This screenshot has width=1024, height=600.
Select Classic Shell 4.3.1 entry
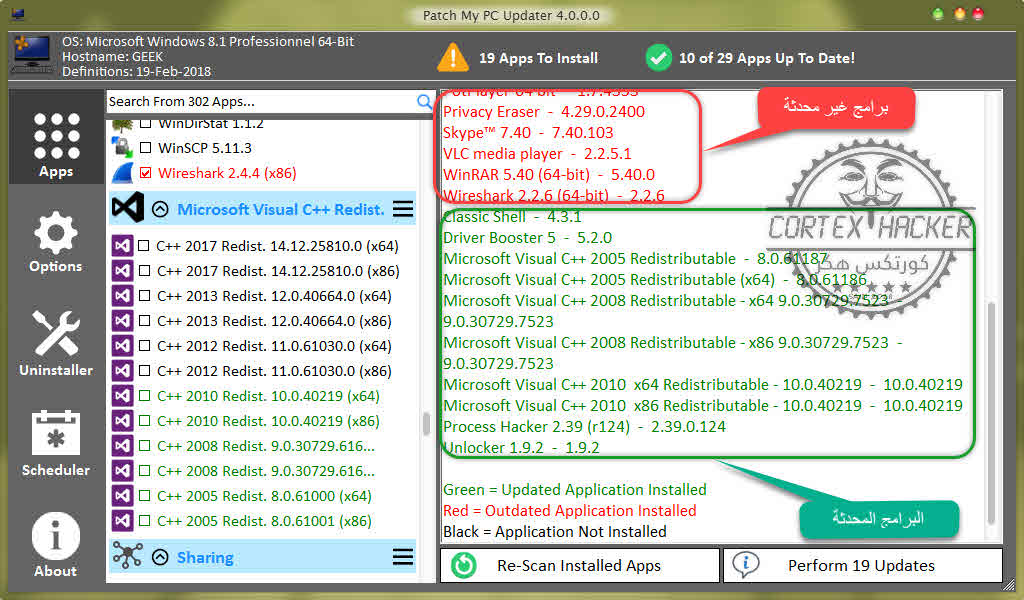[512, 217]
